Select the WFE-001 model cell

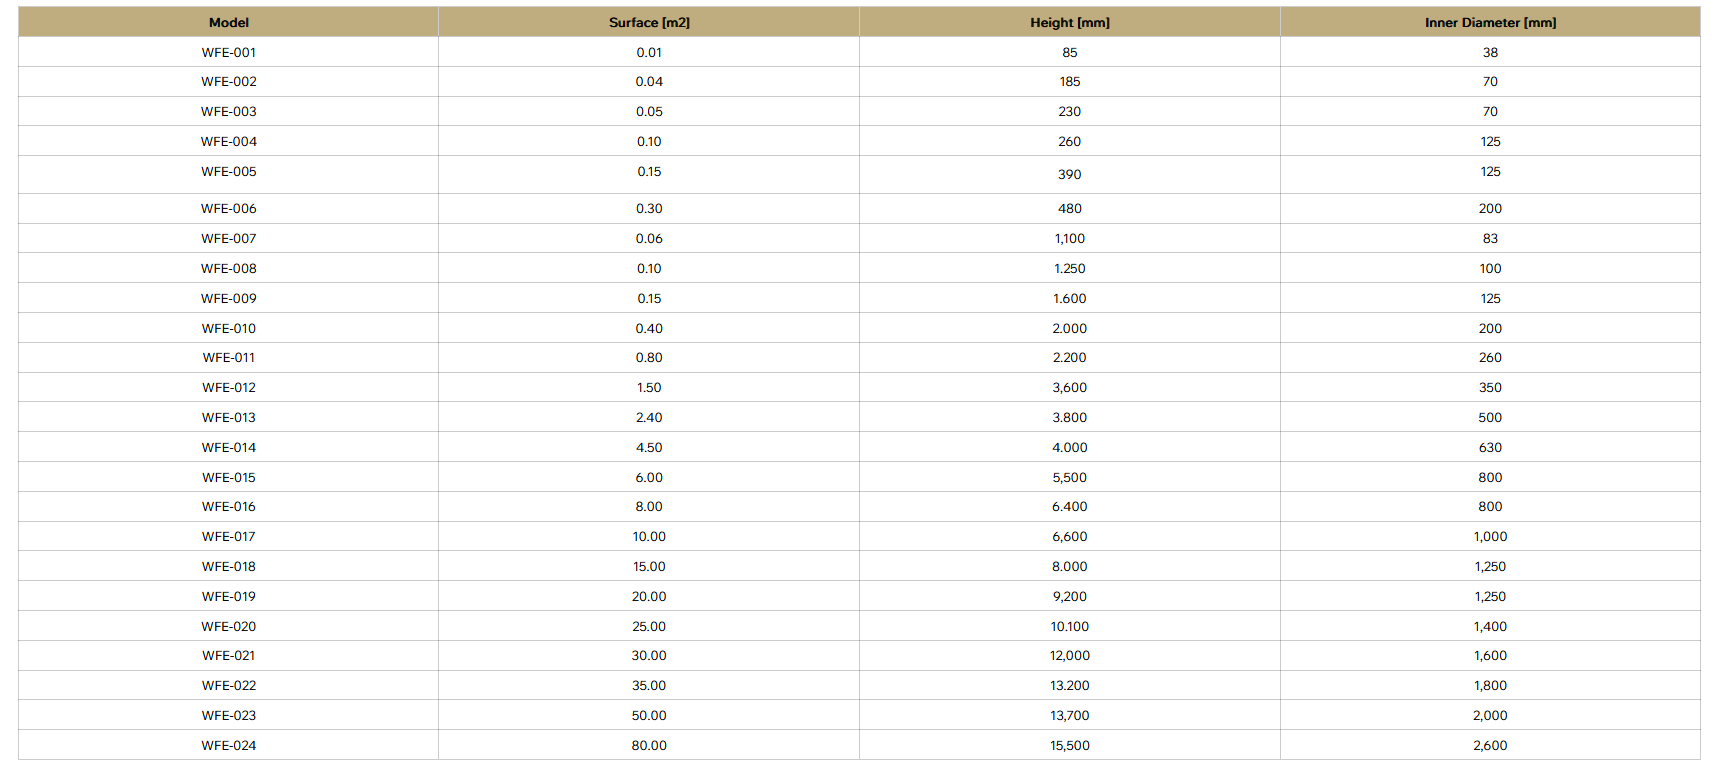click(x=229, y=52)
